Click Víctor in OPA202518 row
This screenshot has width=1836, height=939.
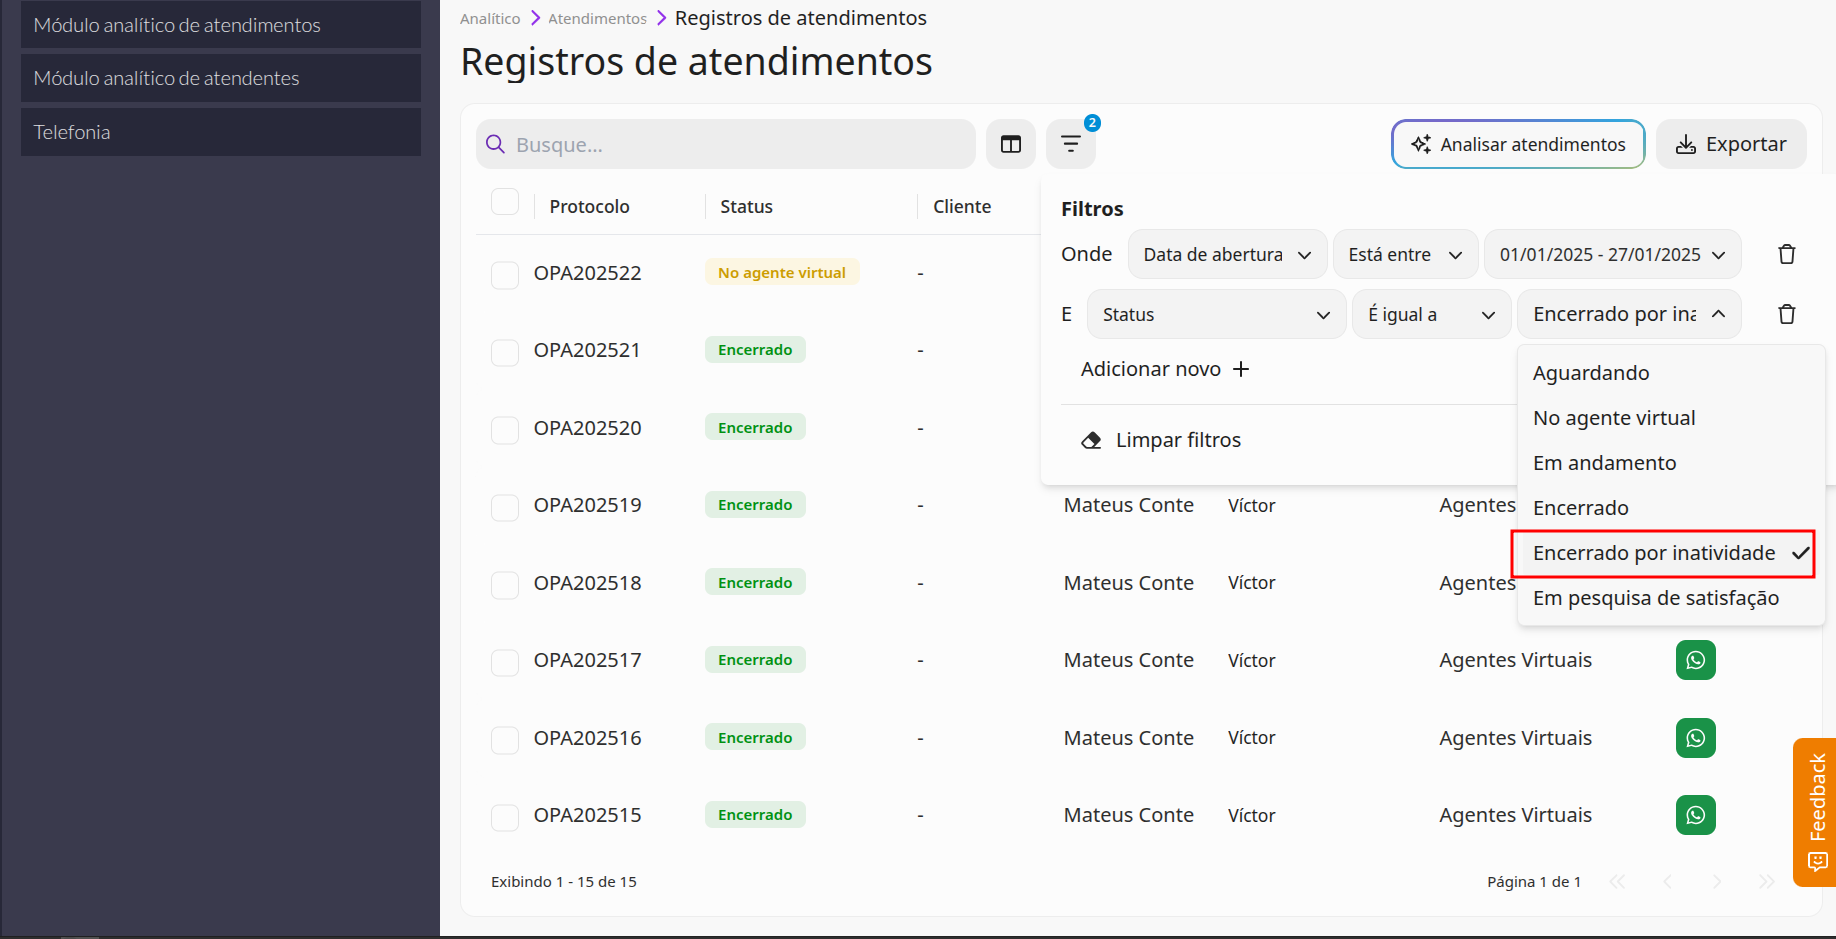tap(1252, 583)
